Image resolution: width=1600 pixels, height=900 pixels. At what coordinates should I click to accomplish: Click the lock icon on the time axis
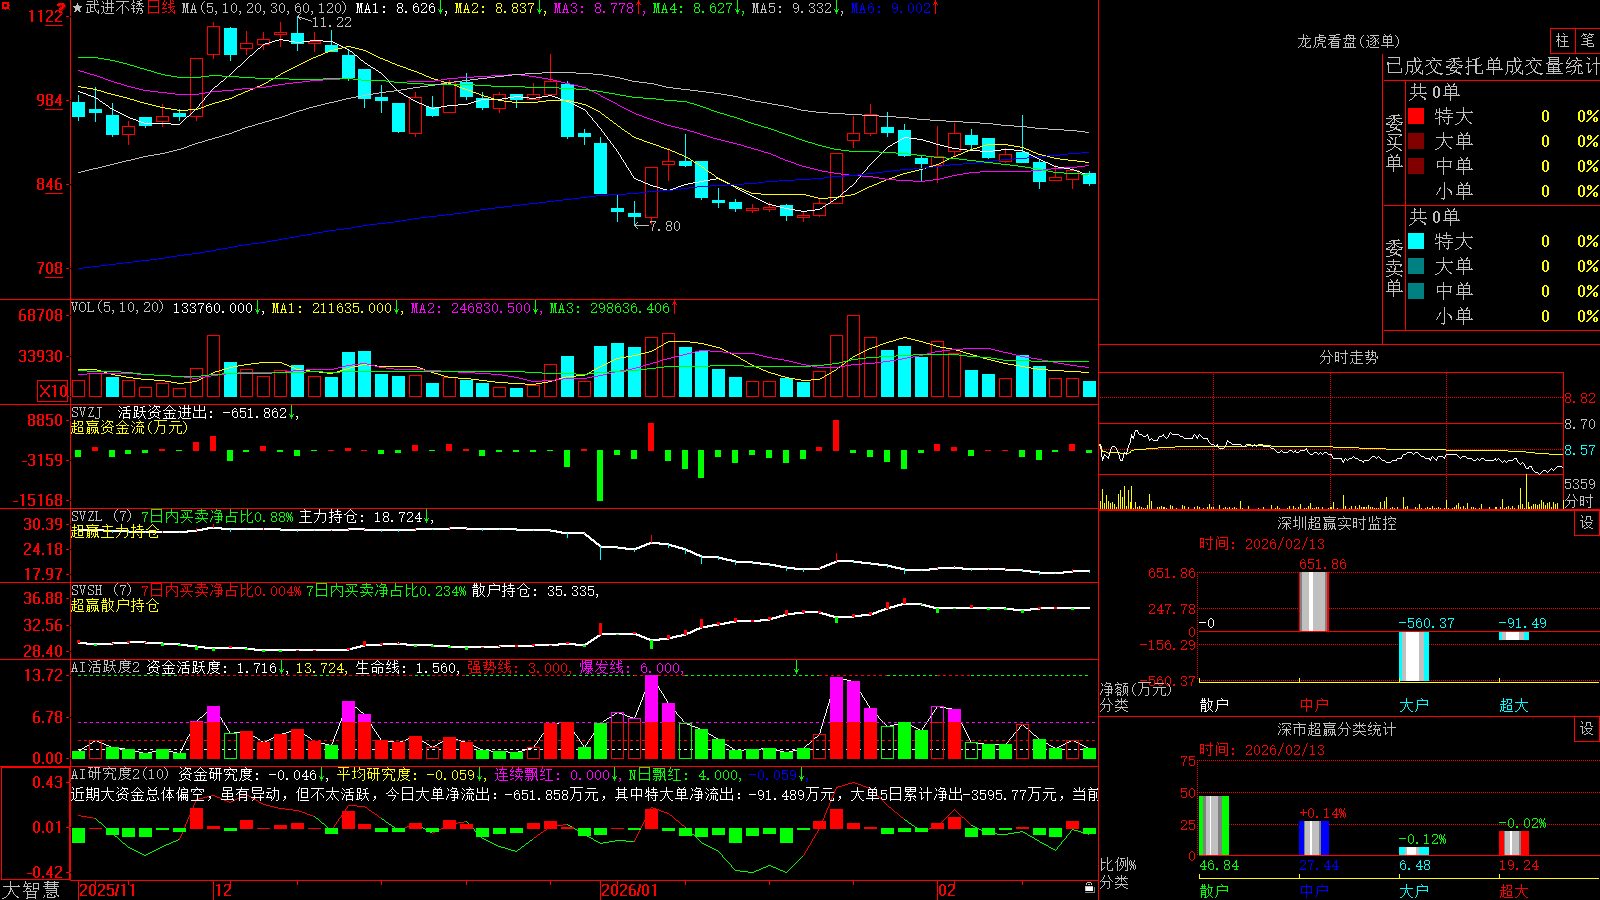pos(1089,888)
